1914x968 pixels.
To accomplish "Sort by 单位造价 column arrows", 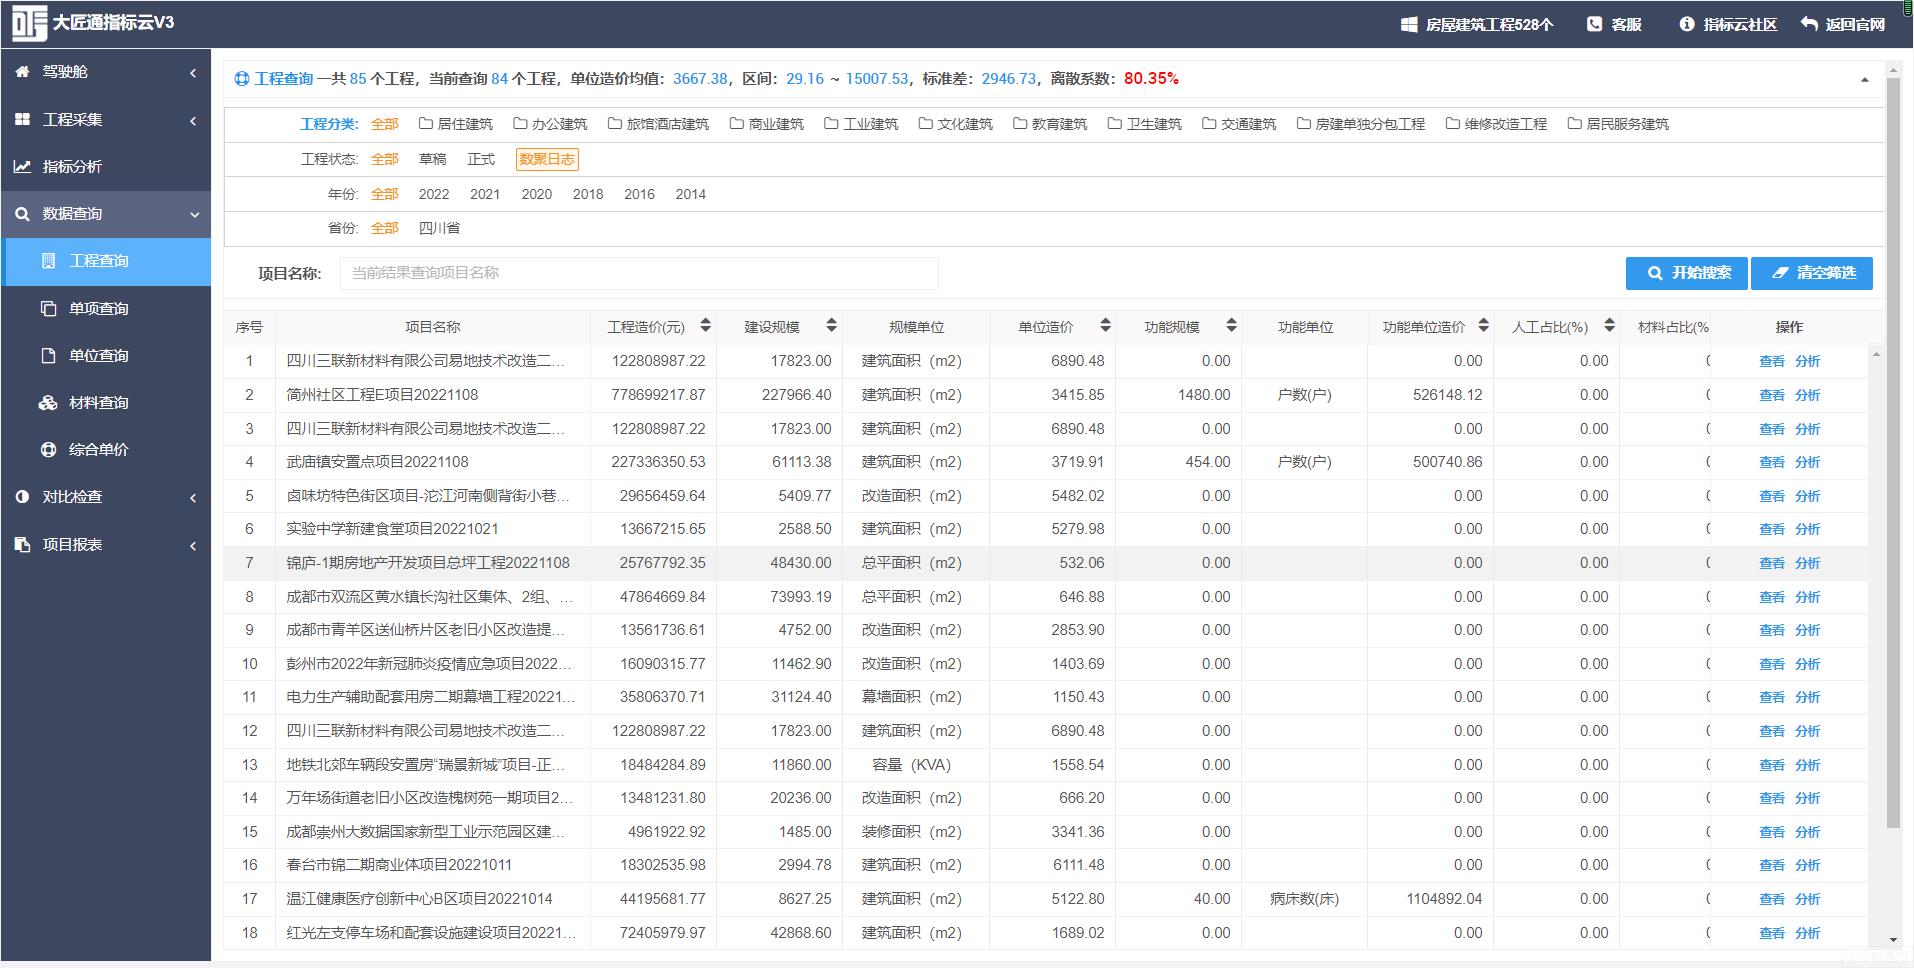I will (1105, 325).
